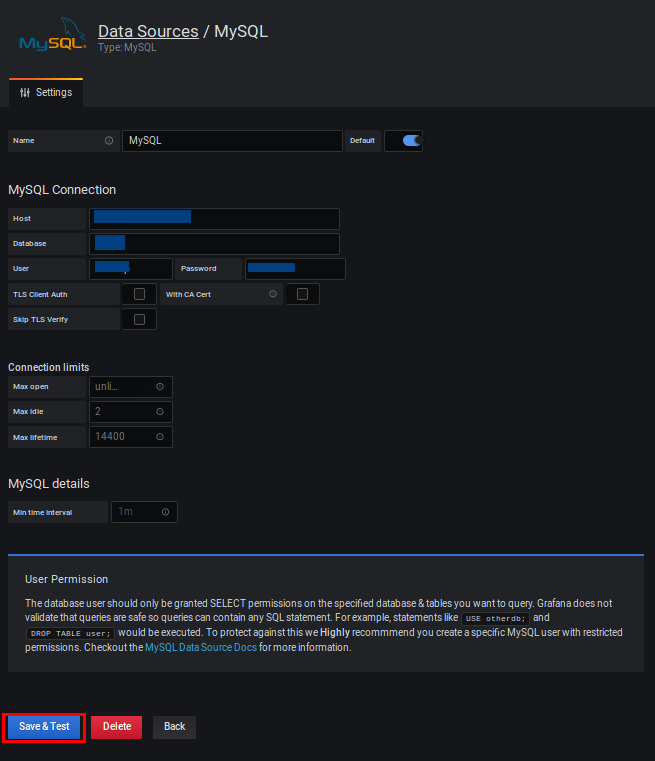Screen dimensions: 655x761
Task: Enable the Skip TLS Verify checkbox
Action: (x=139, y=319)
